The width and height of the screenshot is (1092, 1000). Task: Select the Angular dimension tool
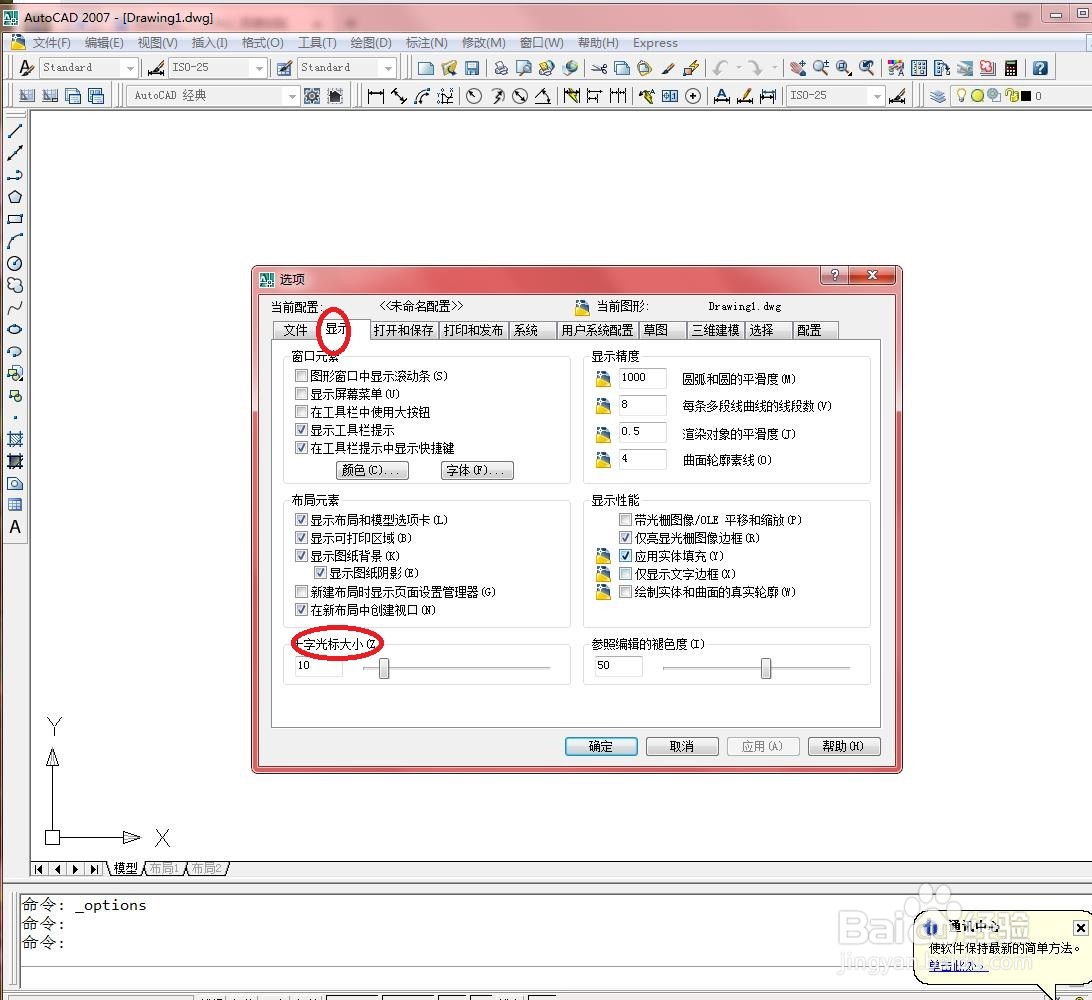pyautogui.click(x=543, y=95)
